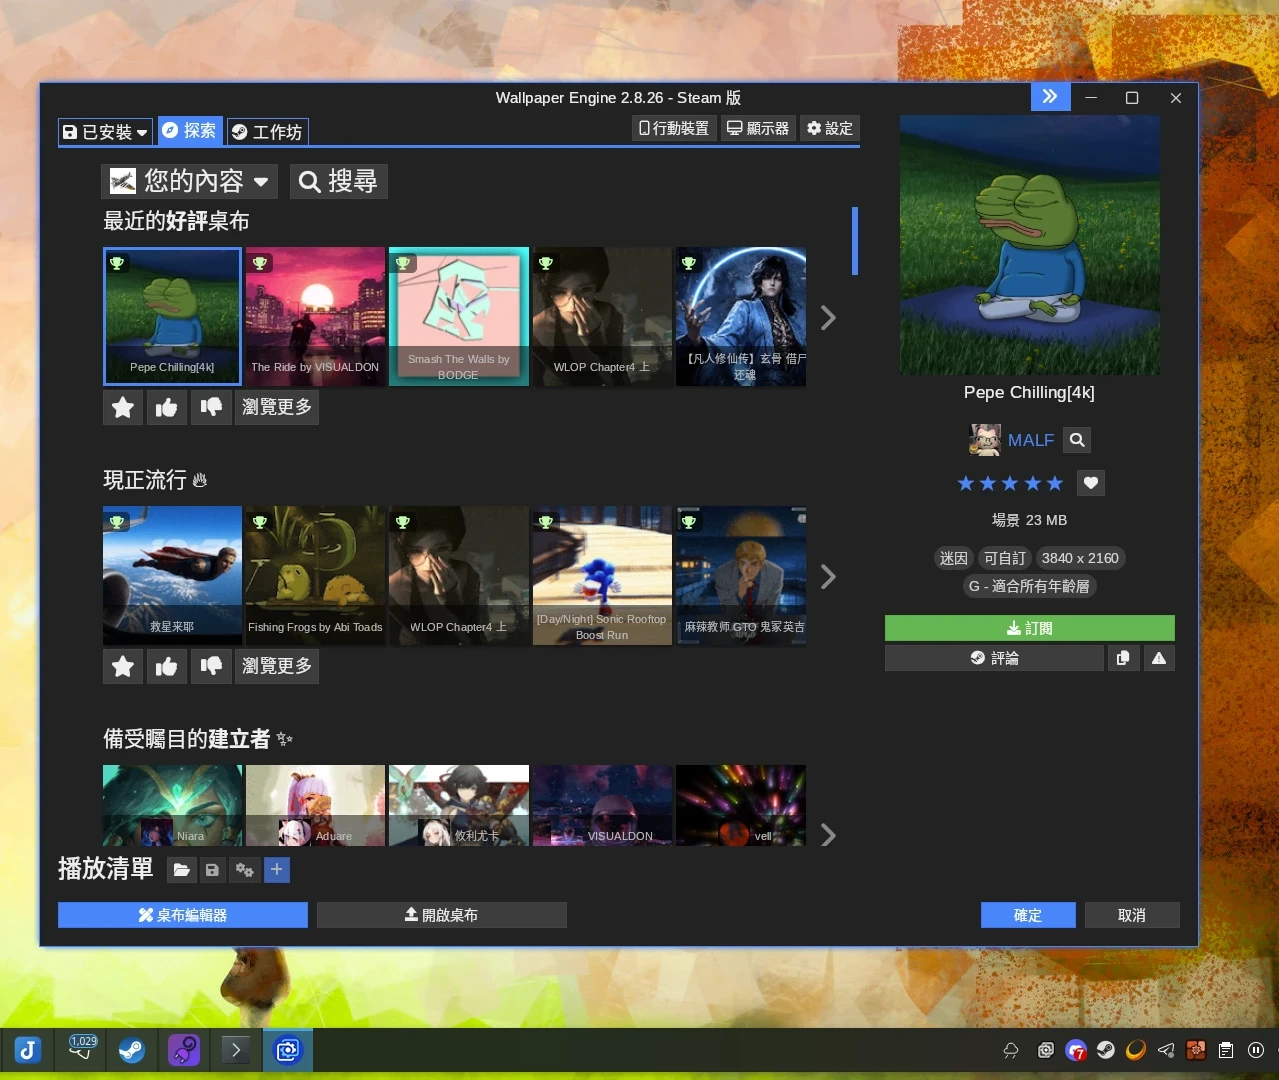The width and height of the screenshot is (1279, 1080).
Task: Open 行動裝置 in top toolbar
Action: (x=674, y=128)
